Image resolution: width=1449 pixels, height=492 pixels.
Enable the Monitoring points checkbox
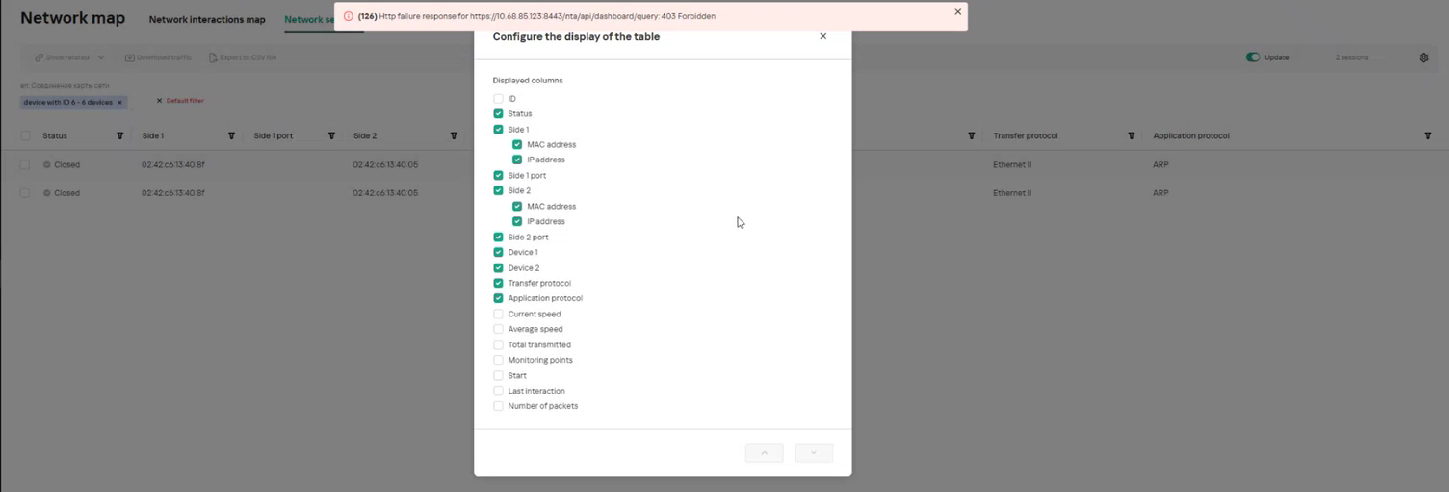498,360
